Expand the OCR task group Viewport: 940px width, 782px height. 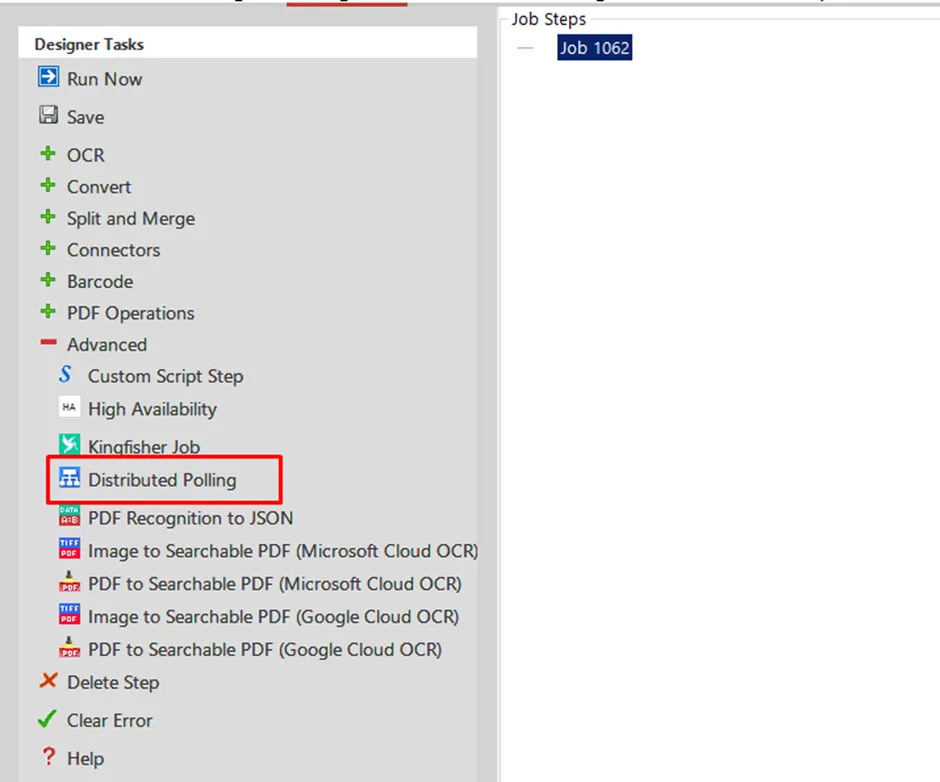click(47, 155)
